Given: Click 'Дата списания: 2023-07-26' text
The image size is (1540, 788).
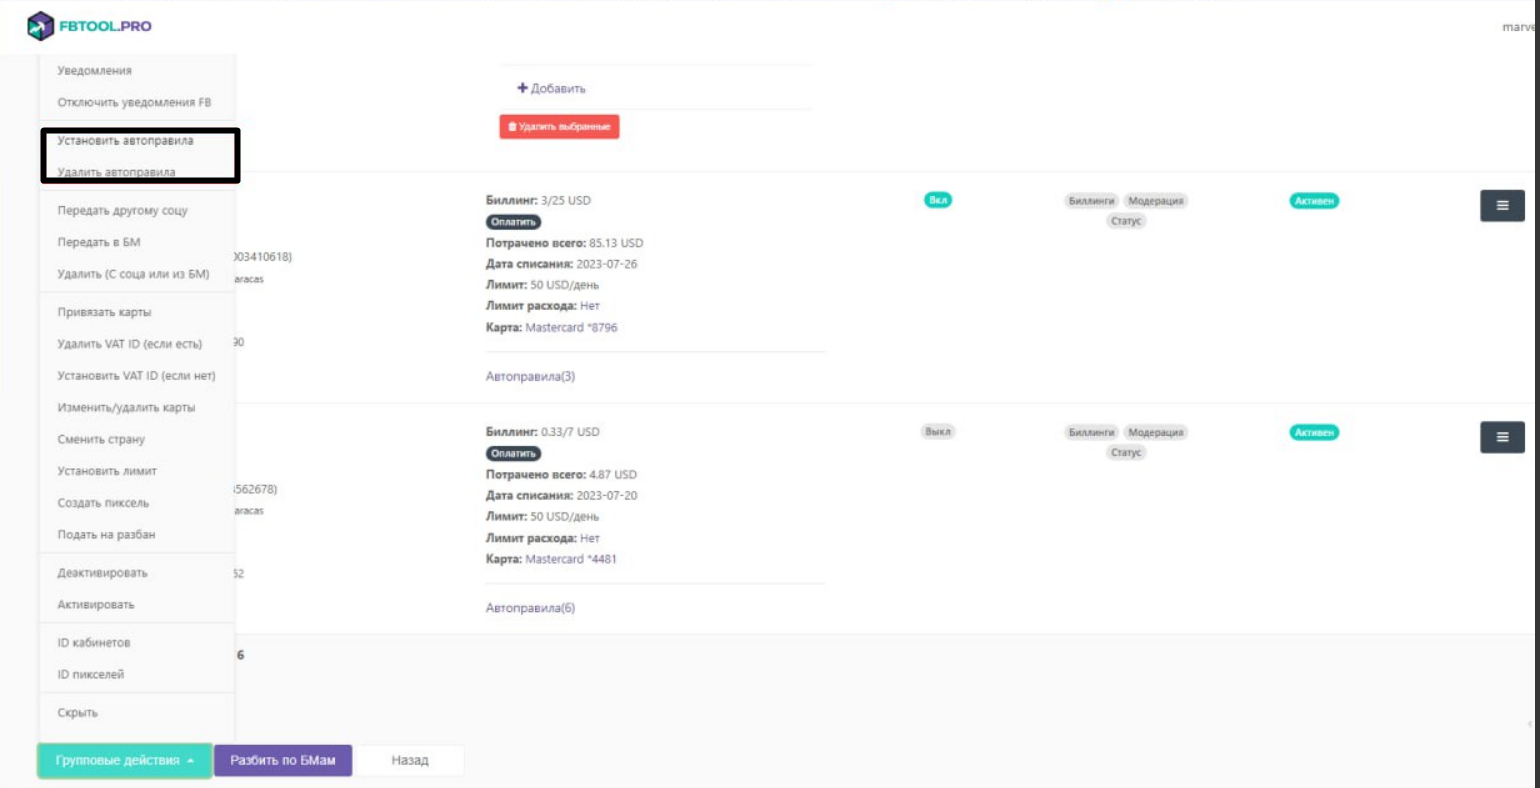Looking at the screenshot, I should 561,264.
